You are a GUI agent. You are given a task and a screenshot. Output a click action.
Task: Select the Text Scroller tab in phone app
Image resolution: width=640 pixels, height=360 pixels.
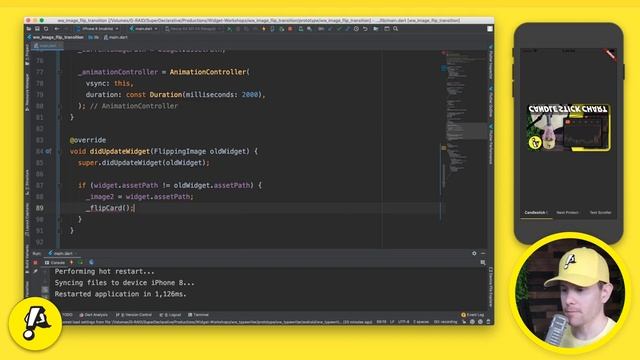[x=600, y=213]
